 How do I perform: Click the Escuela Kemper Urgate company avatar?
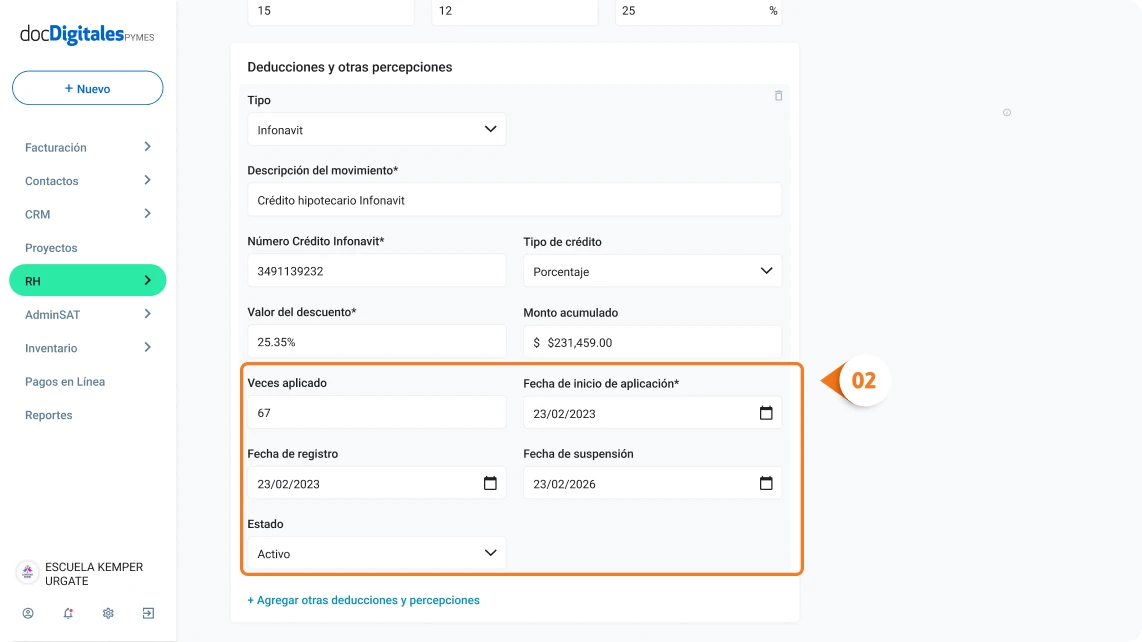27,573
